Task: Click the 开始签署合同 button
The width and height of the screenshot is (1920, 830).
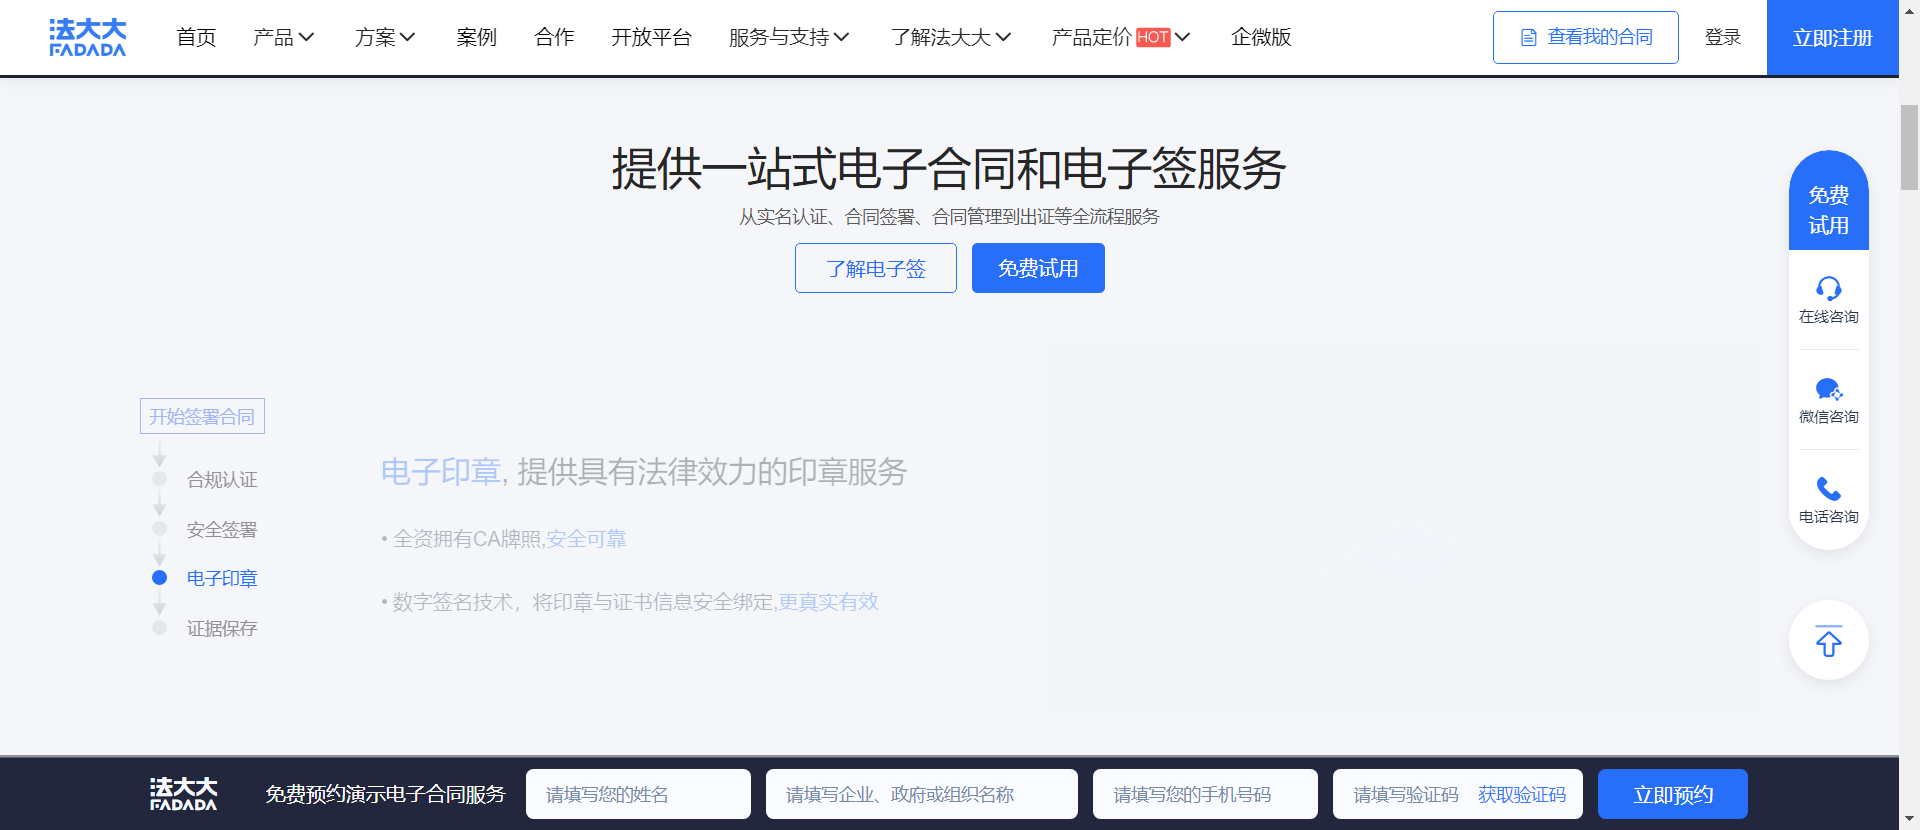Action: tap(202, 416)
